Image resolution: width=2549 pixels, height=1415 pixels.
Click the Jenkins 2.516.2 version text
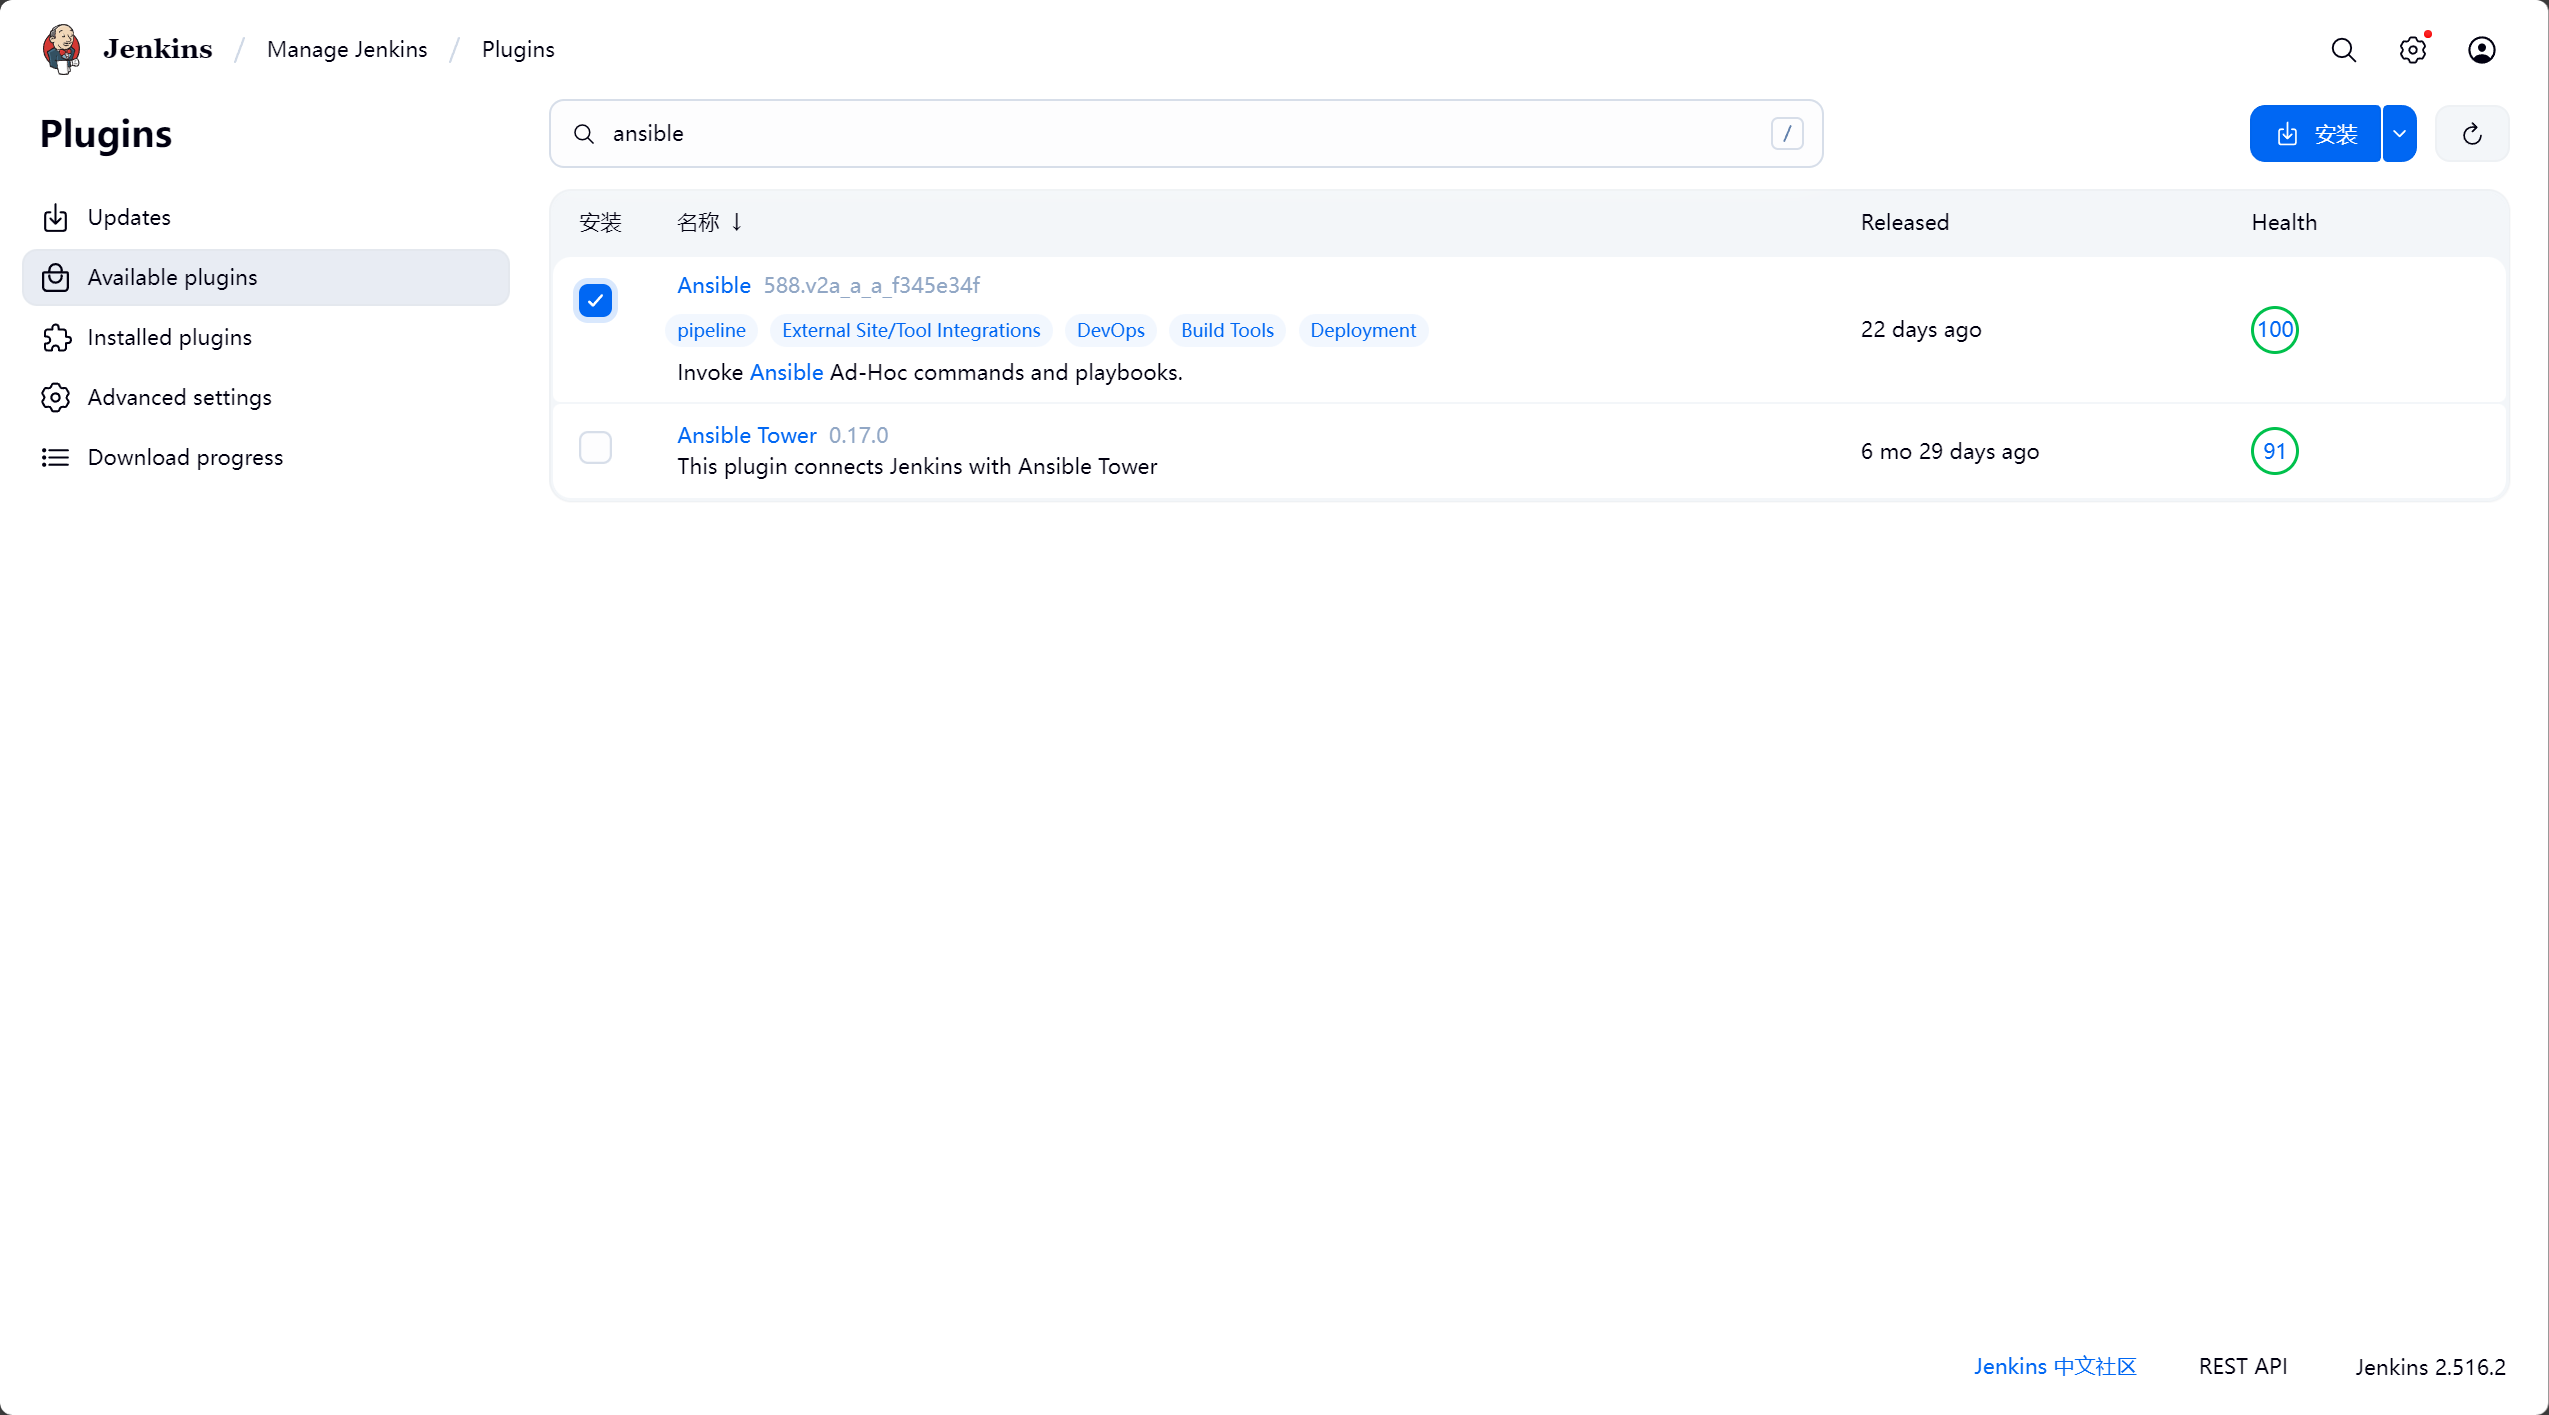point(2430,1366)
